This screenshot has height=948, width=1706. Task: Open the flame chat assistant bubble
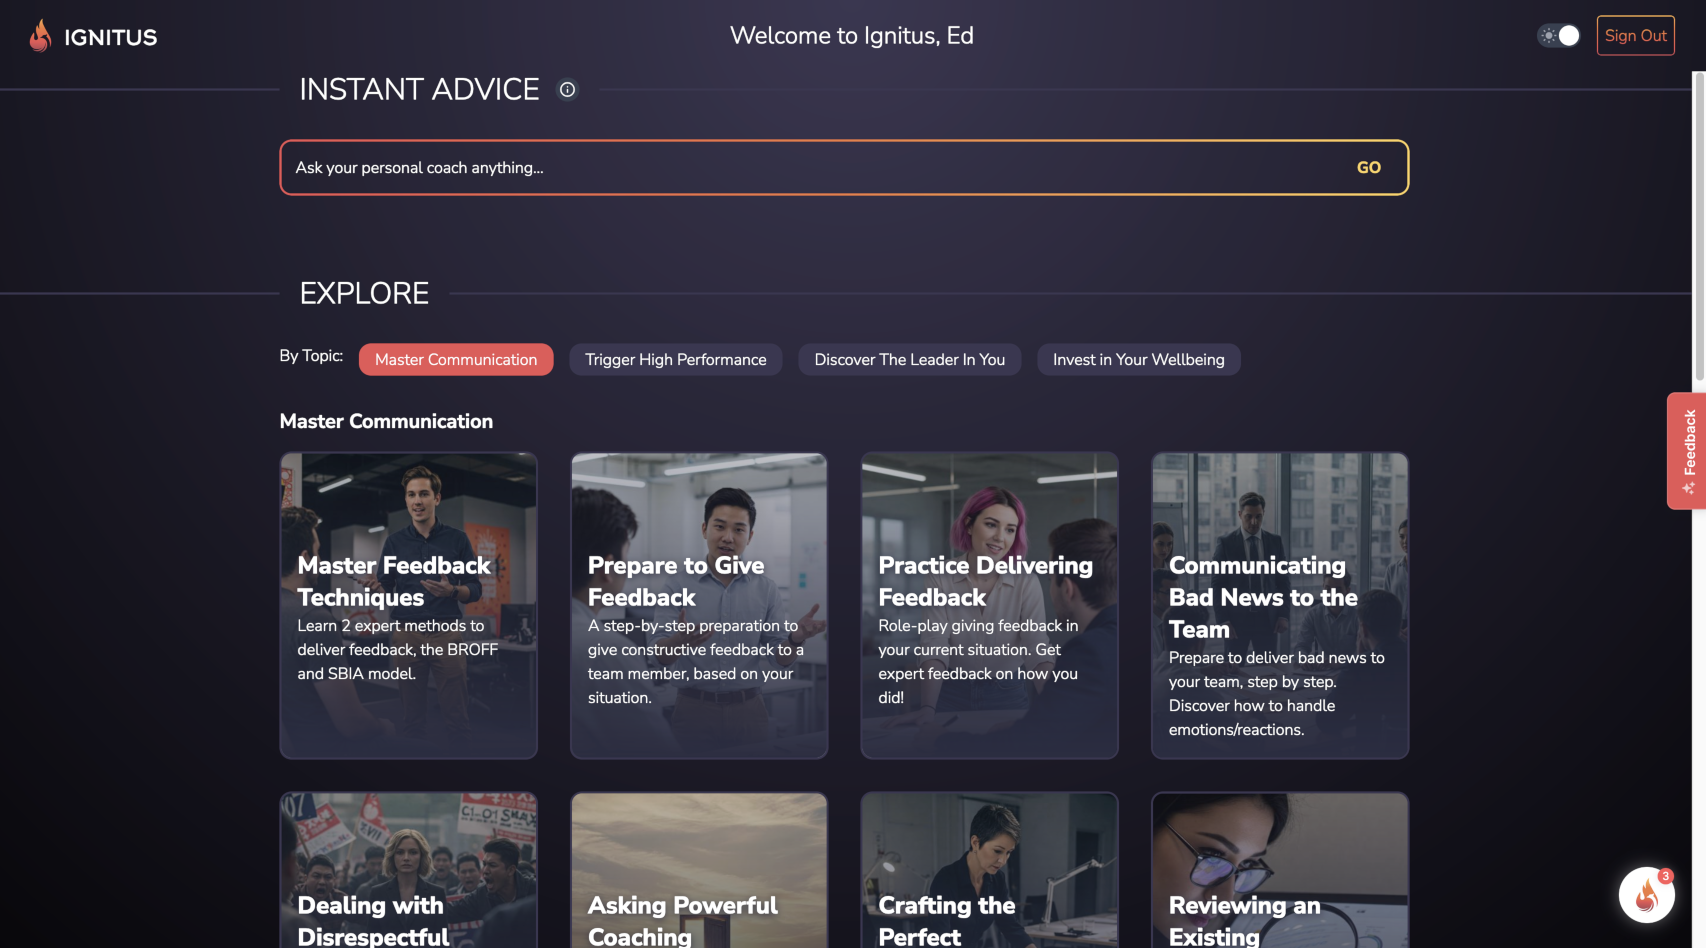tap(1646, 895)
